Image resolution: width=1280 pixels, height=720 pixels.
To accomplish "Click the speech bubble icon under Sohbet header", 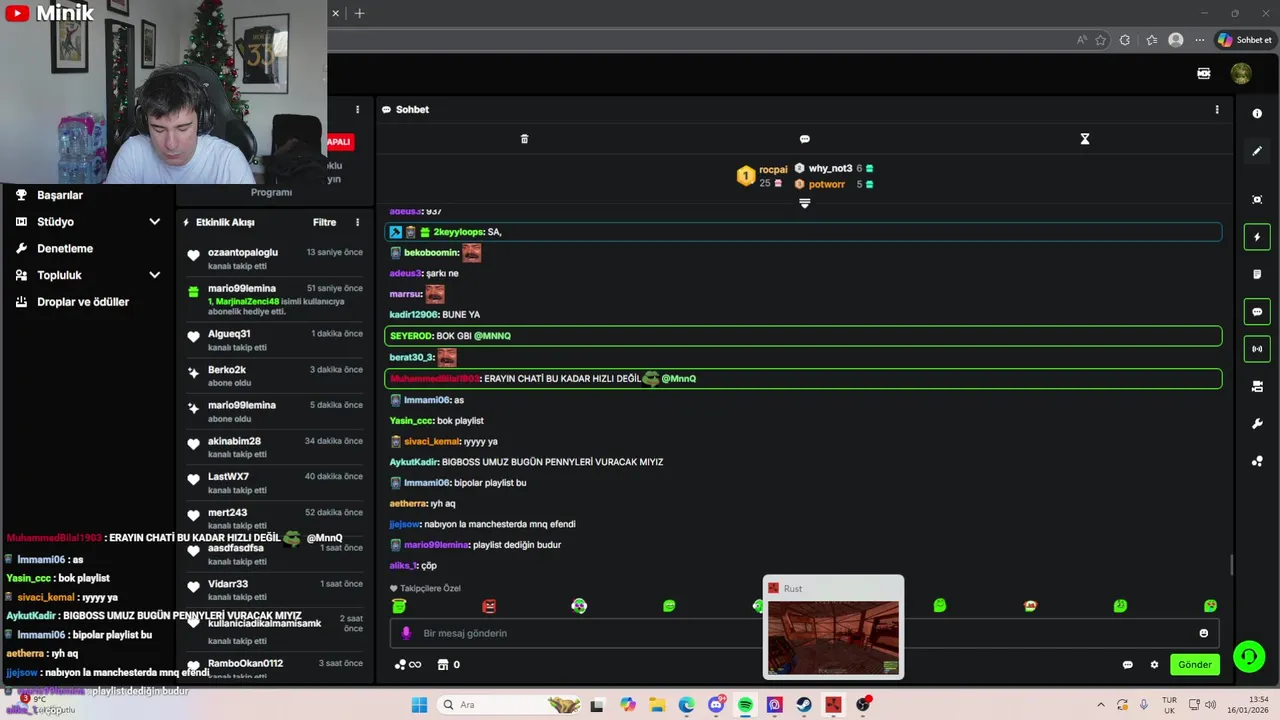I will coord(804,139).
